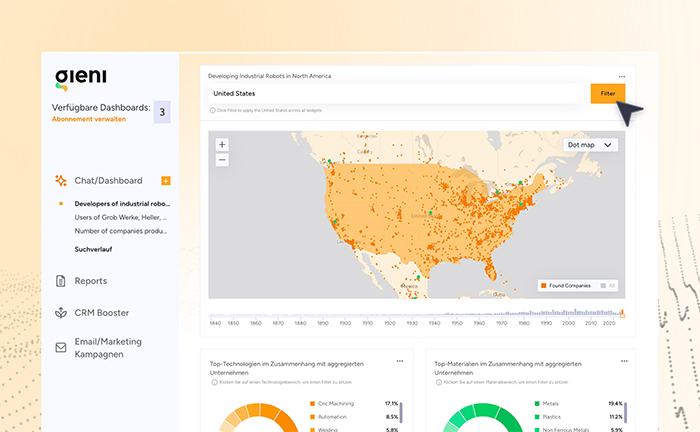Click 19.4% value for Metals
The width and height of the screenshot is (700, 432).
pyautogui.click(x=616, y=403)
